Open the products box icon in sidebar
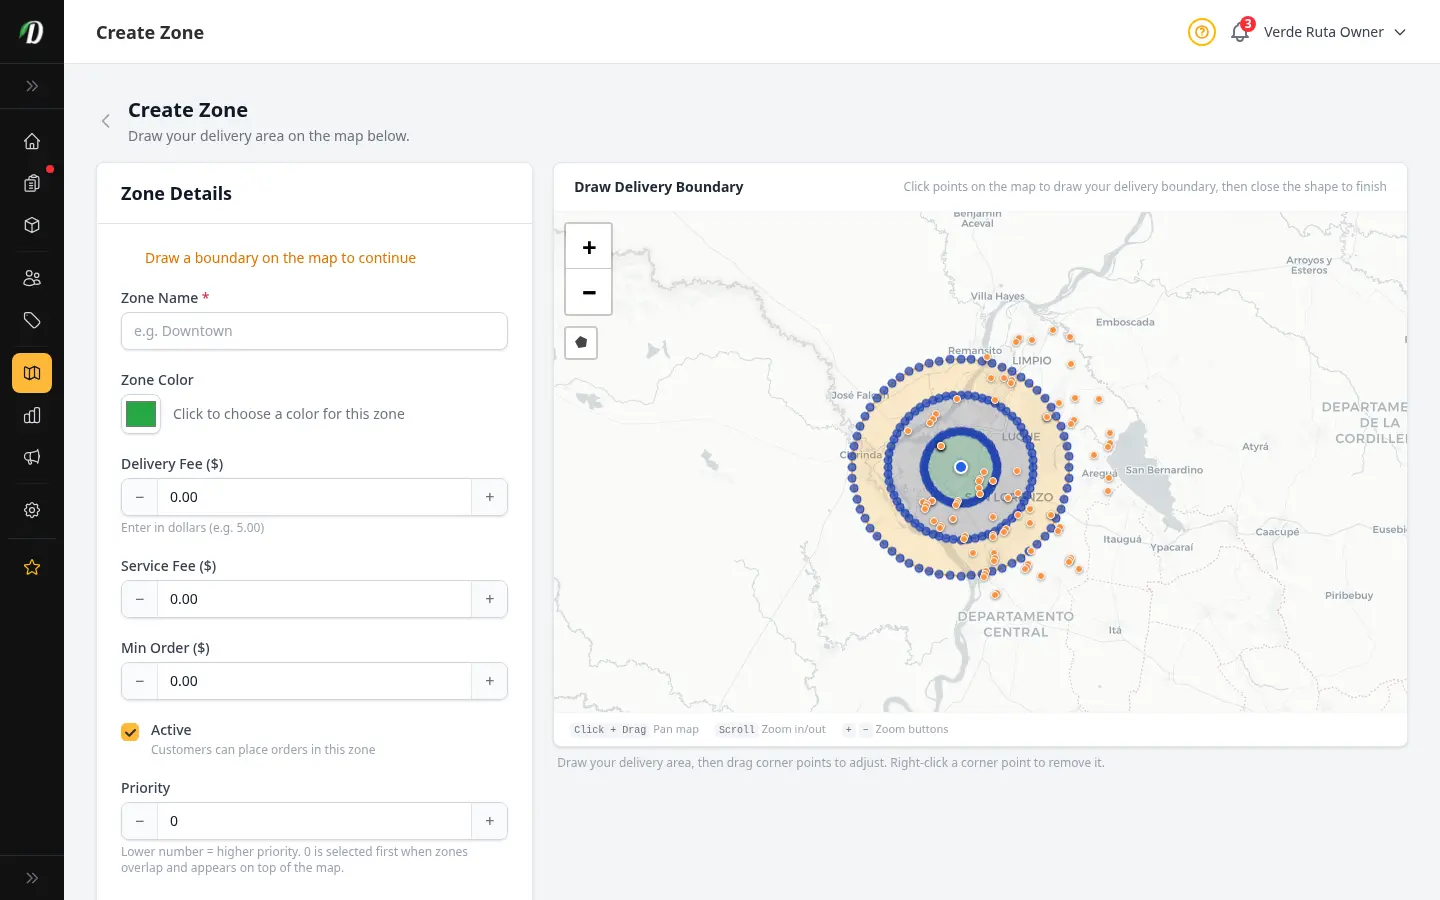 coord(32,225)
